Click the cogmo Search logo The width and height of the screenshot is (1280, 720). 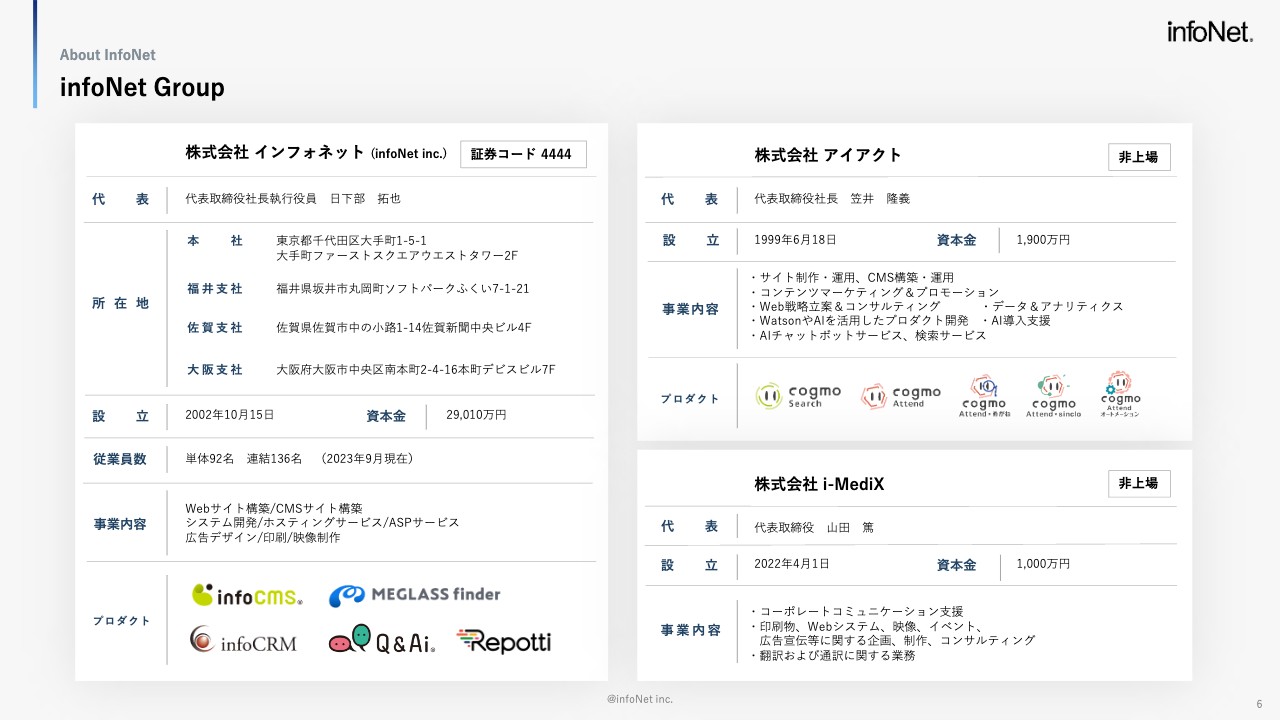click(x=798, y=396)
